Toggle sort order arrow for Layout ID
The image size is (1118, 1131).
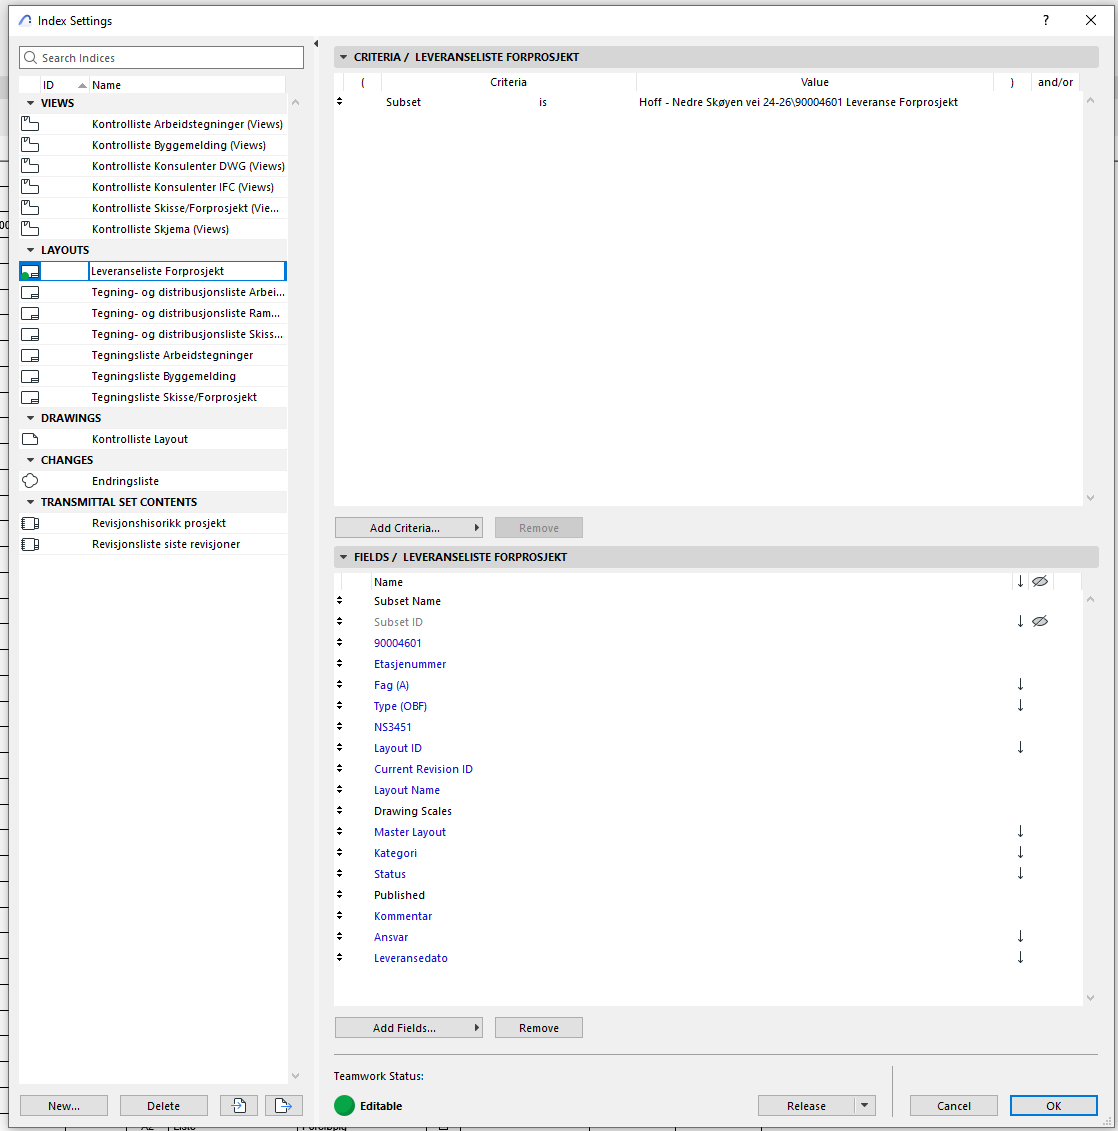[x=1020, y=748]
